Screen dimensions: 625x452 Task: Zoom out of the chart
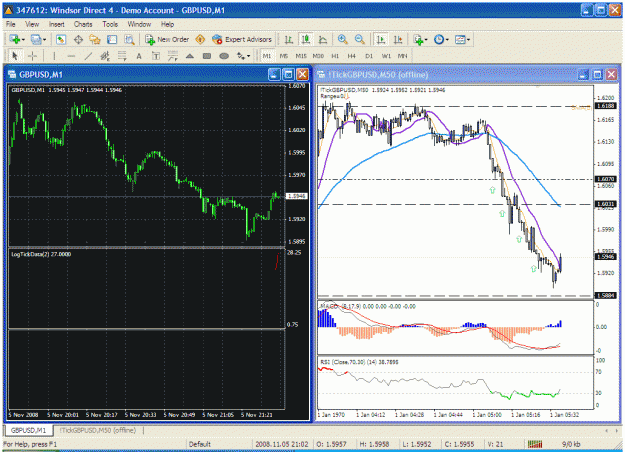(x=360, y=39)
